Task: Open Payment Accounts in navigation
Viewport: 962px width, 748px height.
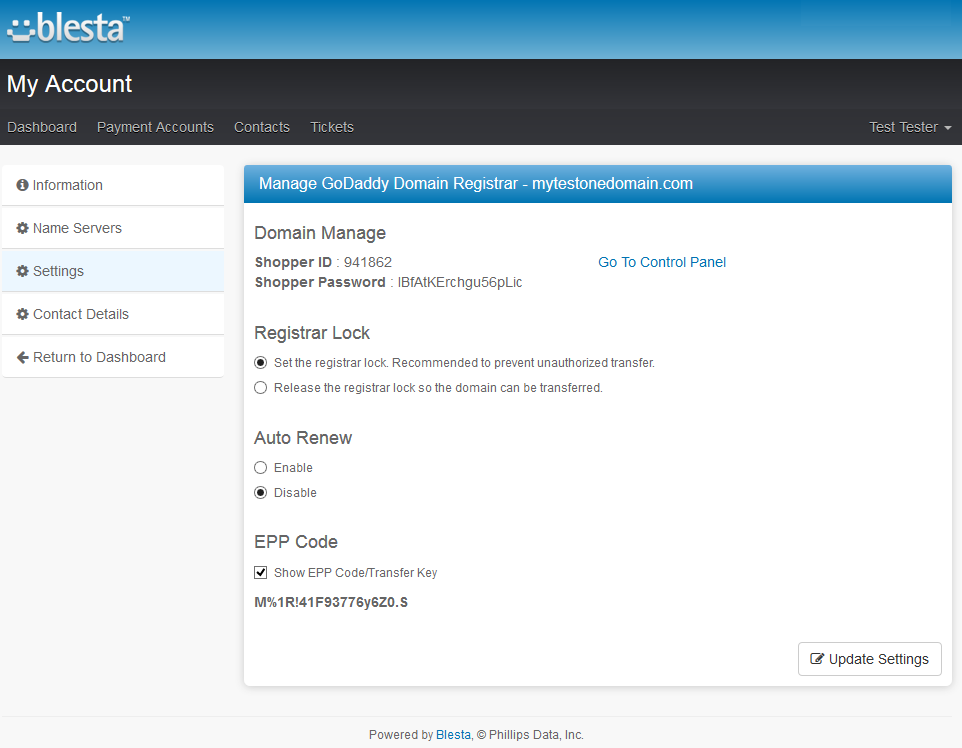Action: pos(155,127)
